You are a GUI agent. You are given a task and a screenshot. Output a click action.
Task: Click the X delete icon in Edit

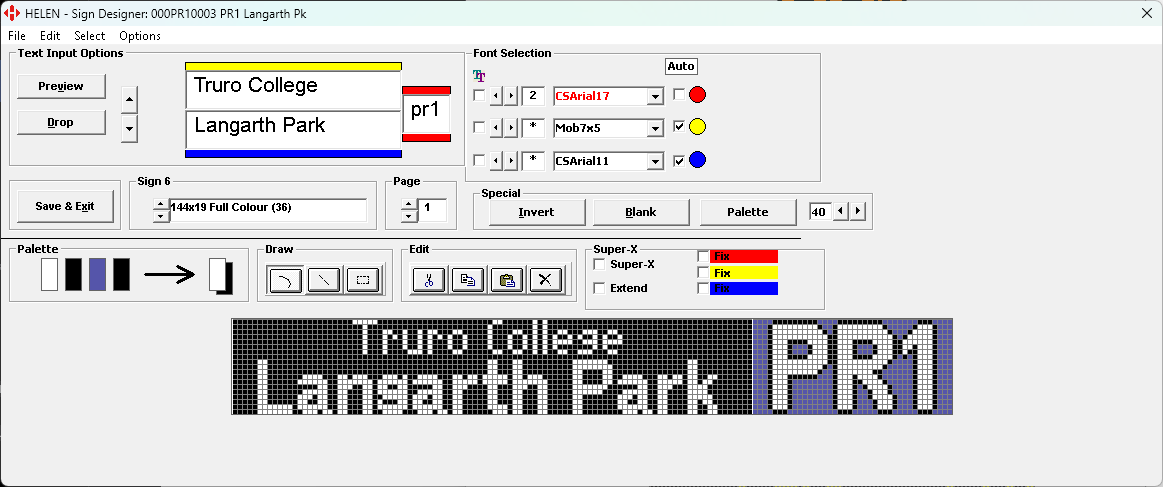(545, 280)
